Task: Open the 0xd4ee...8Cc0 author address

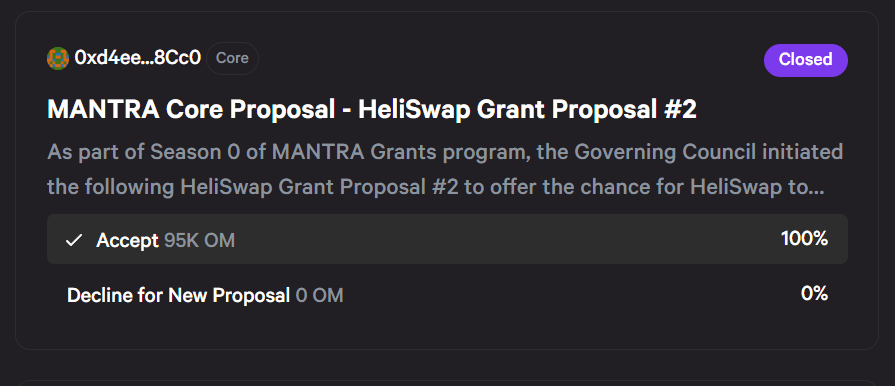Action: (138, 58)
